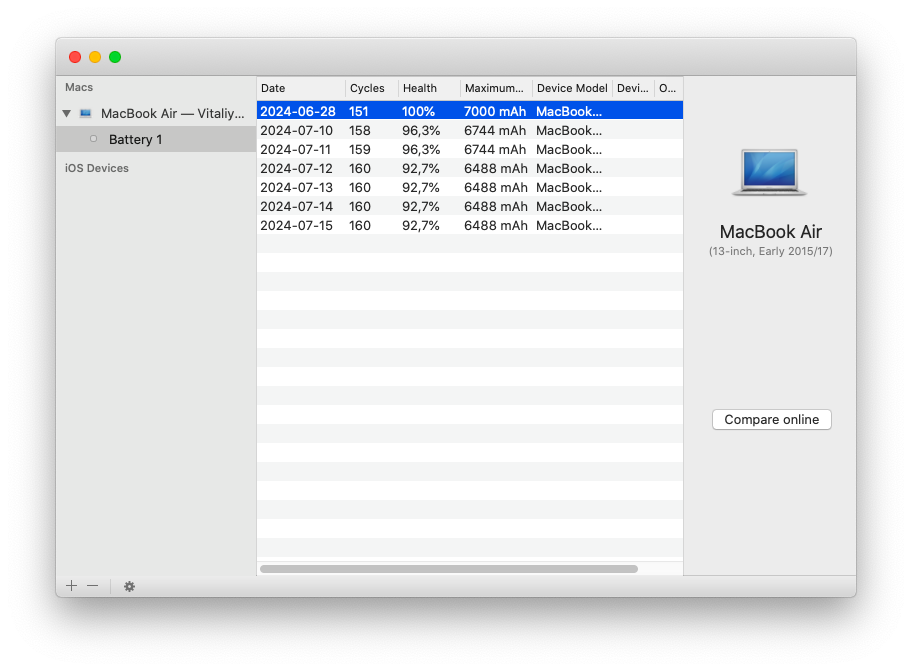Click the 13-inch, Early 2015/17 subtitle

click(771, 251)
